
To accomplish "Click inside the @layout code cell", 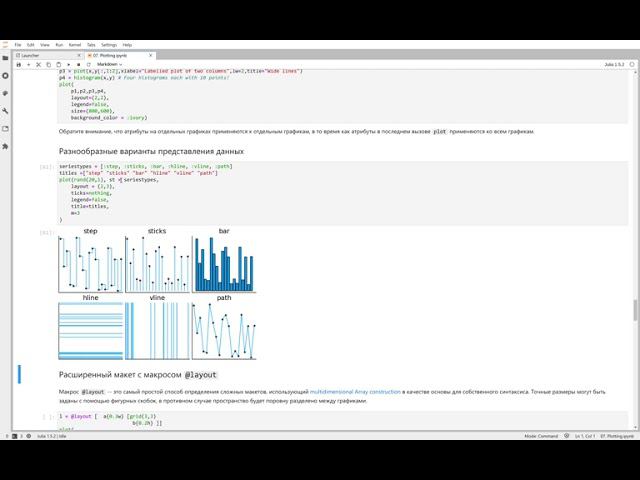I will click(x=342, y=420).
